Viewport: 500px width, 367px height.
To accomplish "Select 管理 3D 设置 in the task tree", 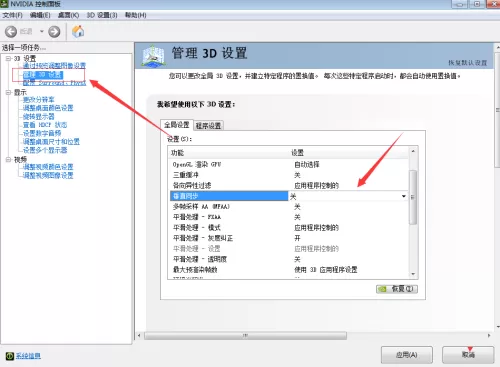I will [x=43, y=74].
